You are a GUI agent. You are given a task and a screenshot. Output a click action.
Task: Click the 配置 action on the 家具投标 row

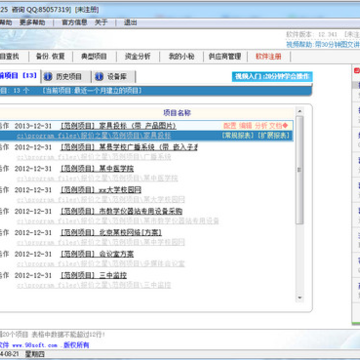[x=229, y=126]
